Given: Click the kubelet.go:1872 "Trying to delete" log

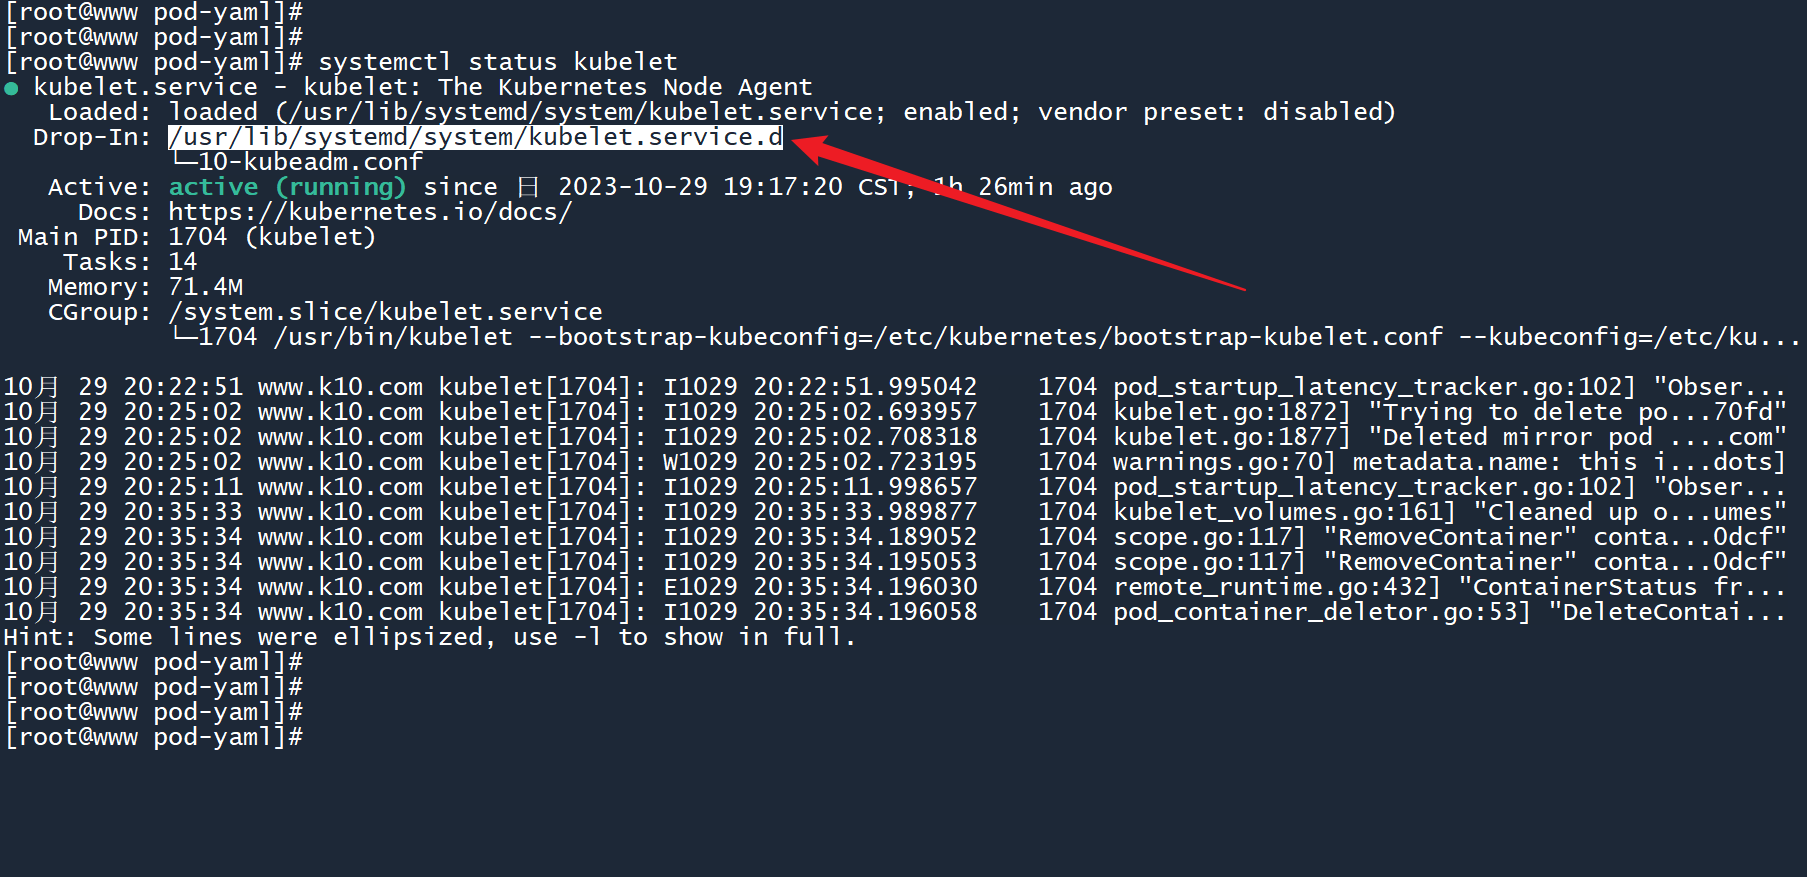Looking at the screenshot, I should [1231, 412].
